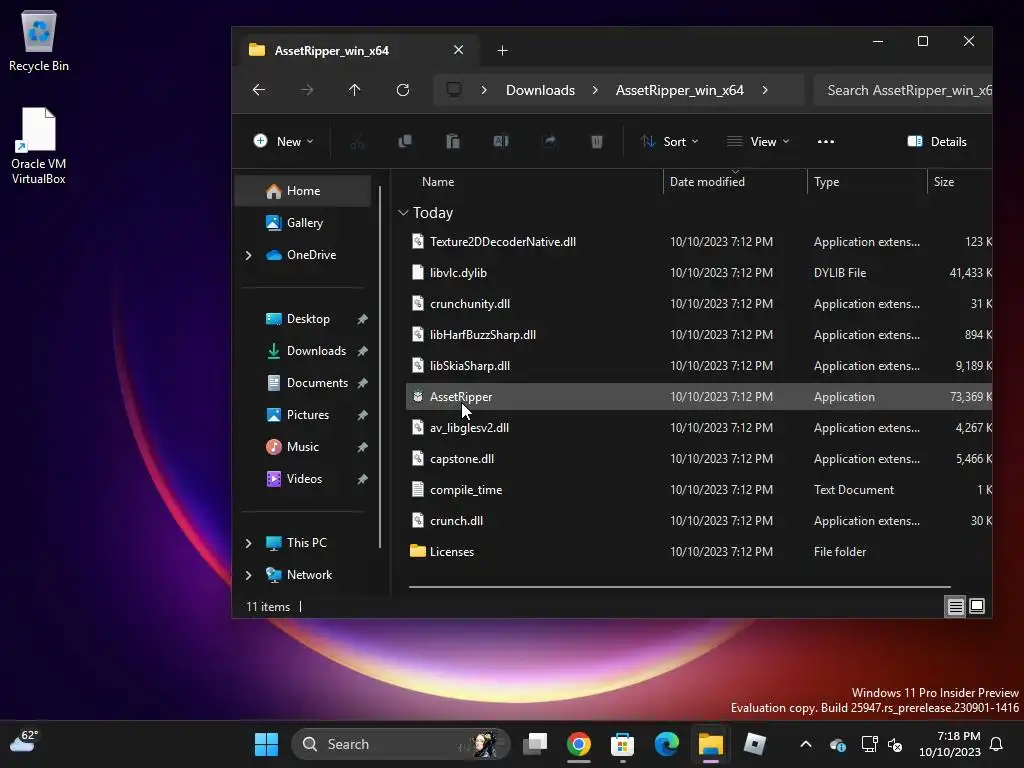Click the Rename toolbar icon
This screenshot has width=1024, height=768.
coord(501,141)
